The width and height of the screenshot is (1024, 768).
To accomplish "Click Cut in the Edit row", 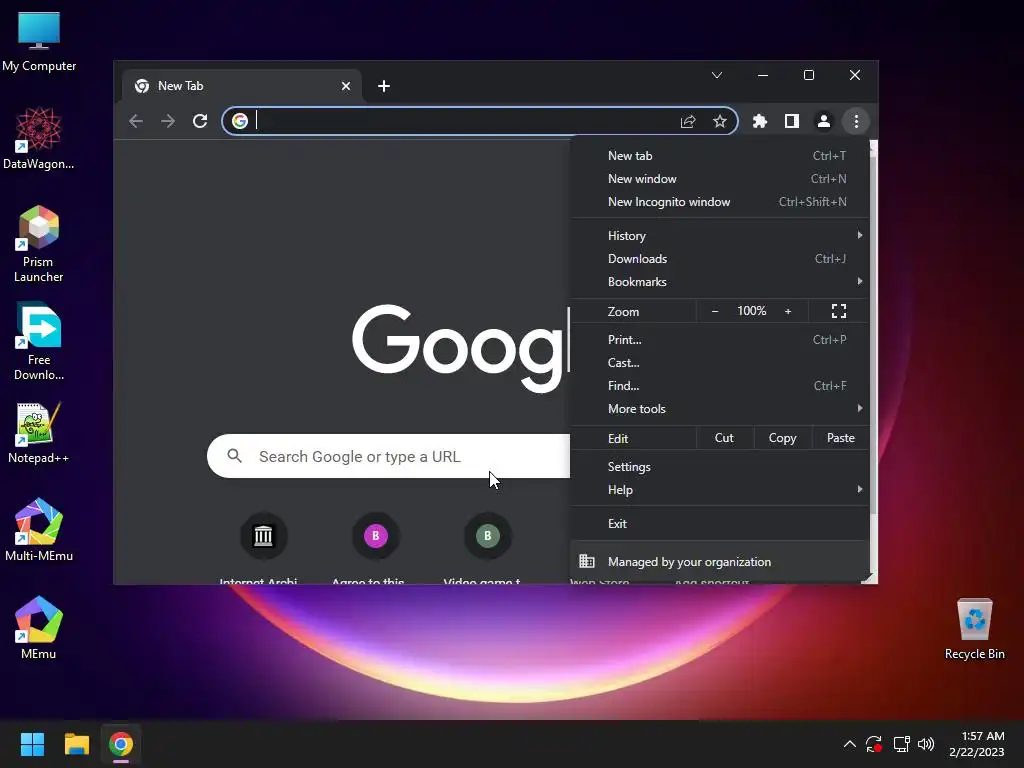I will tap(724, 438).
